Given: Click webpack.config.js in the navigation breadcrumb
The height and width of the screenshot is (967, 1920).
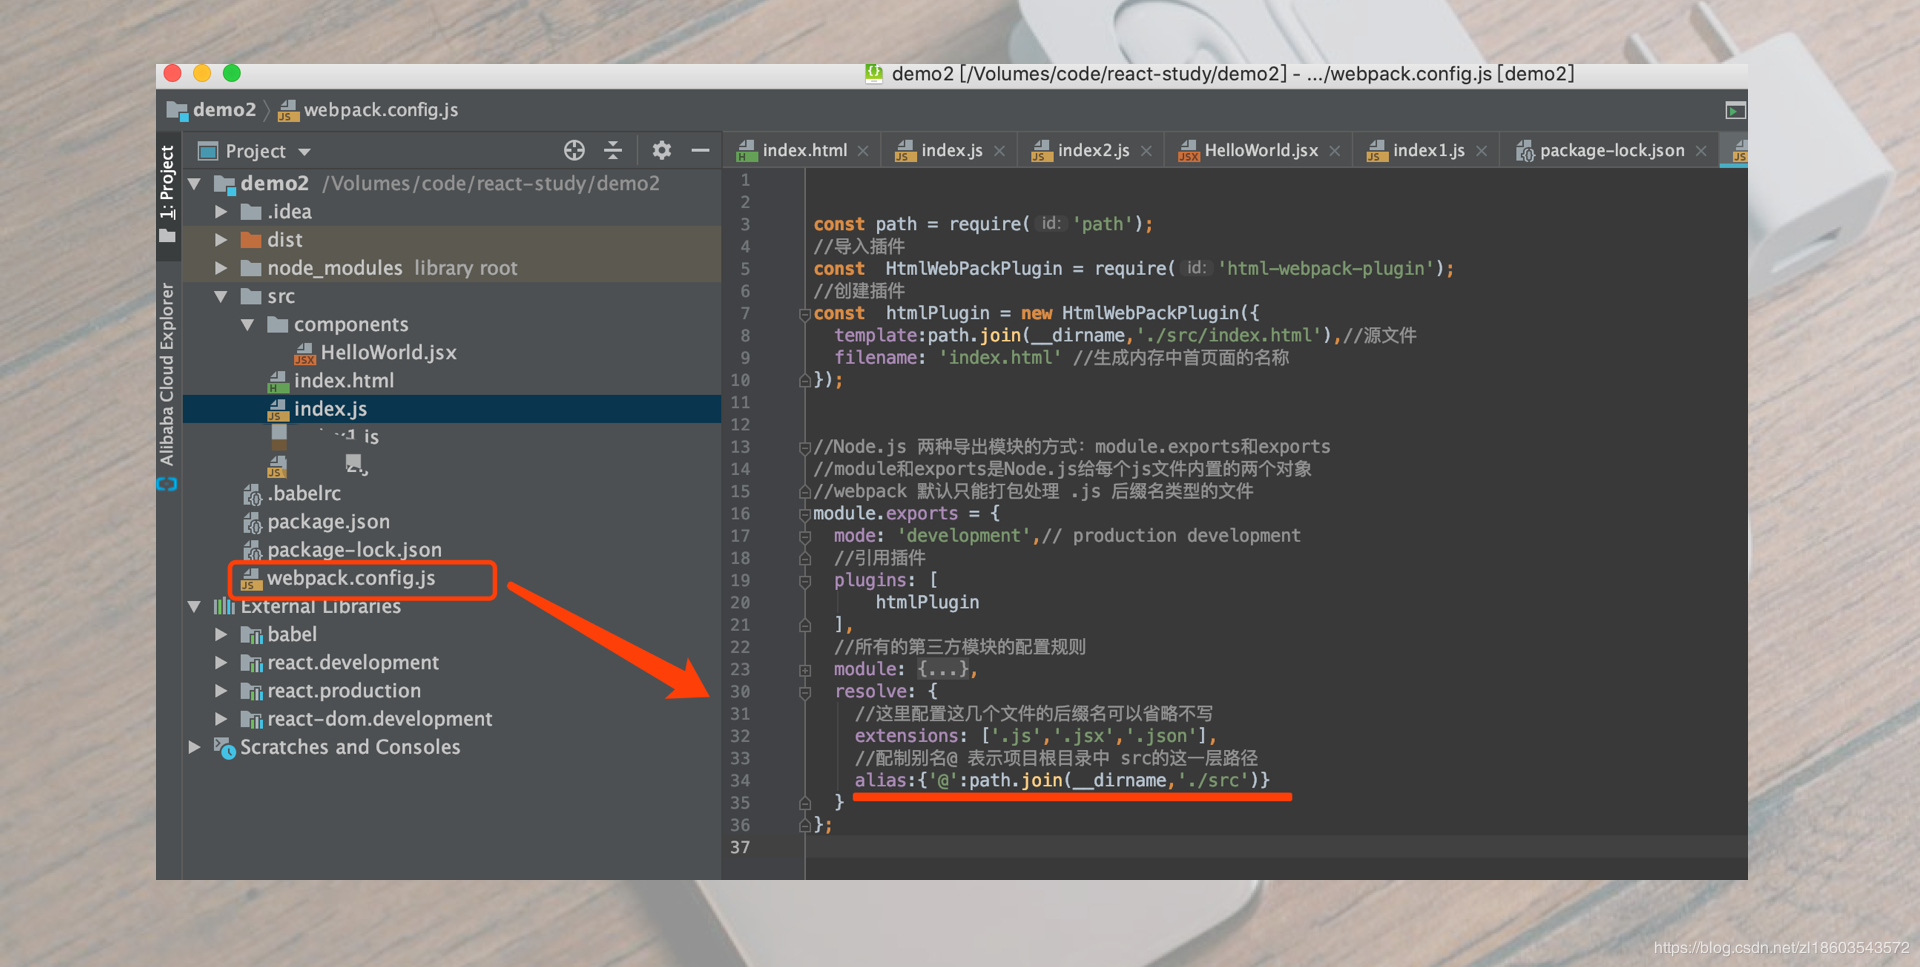Looking at the screenshot, I should pyautogui.click(x=381, y=110).
